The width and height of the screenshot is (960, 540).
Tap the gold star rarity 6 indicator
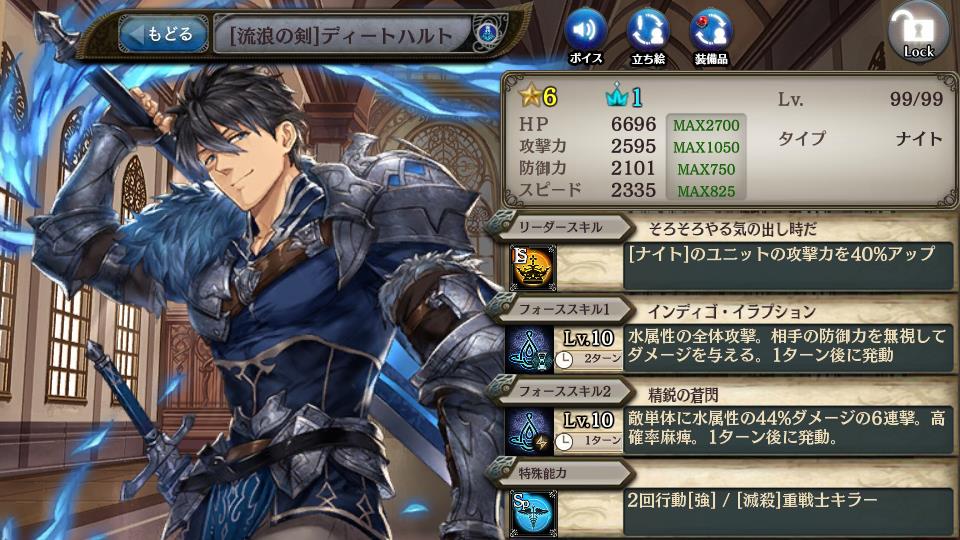(x=538, y=96)
